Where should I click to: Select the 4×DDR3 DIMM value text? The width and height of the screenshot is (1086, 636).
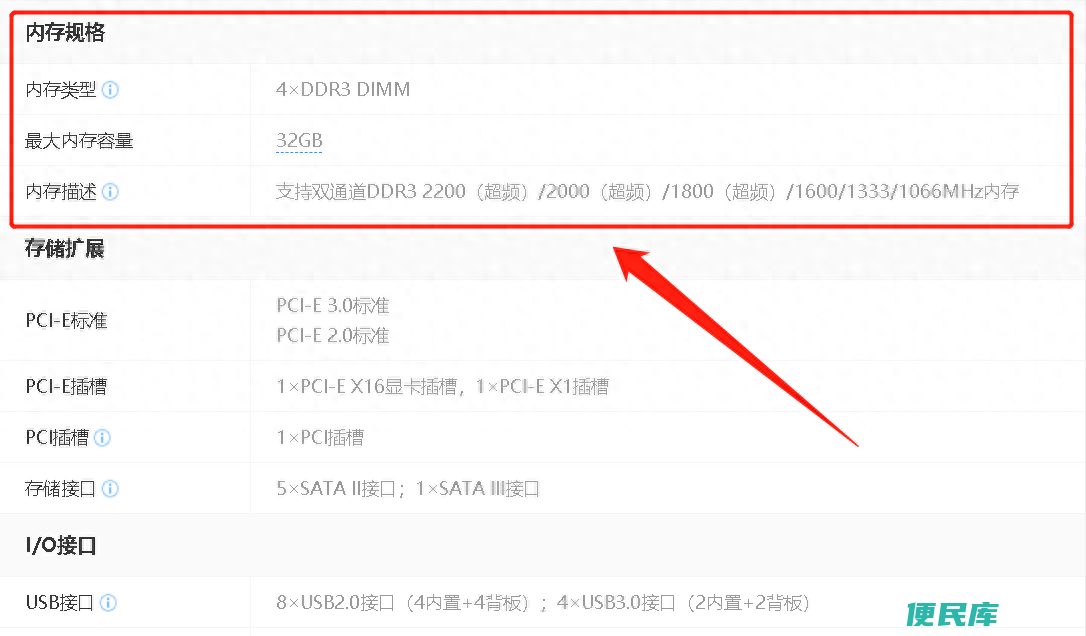(343, 89)
